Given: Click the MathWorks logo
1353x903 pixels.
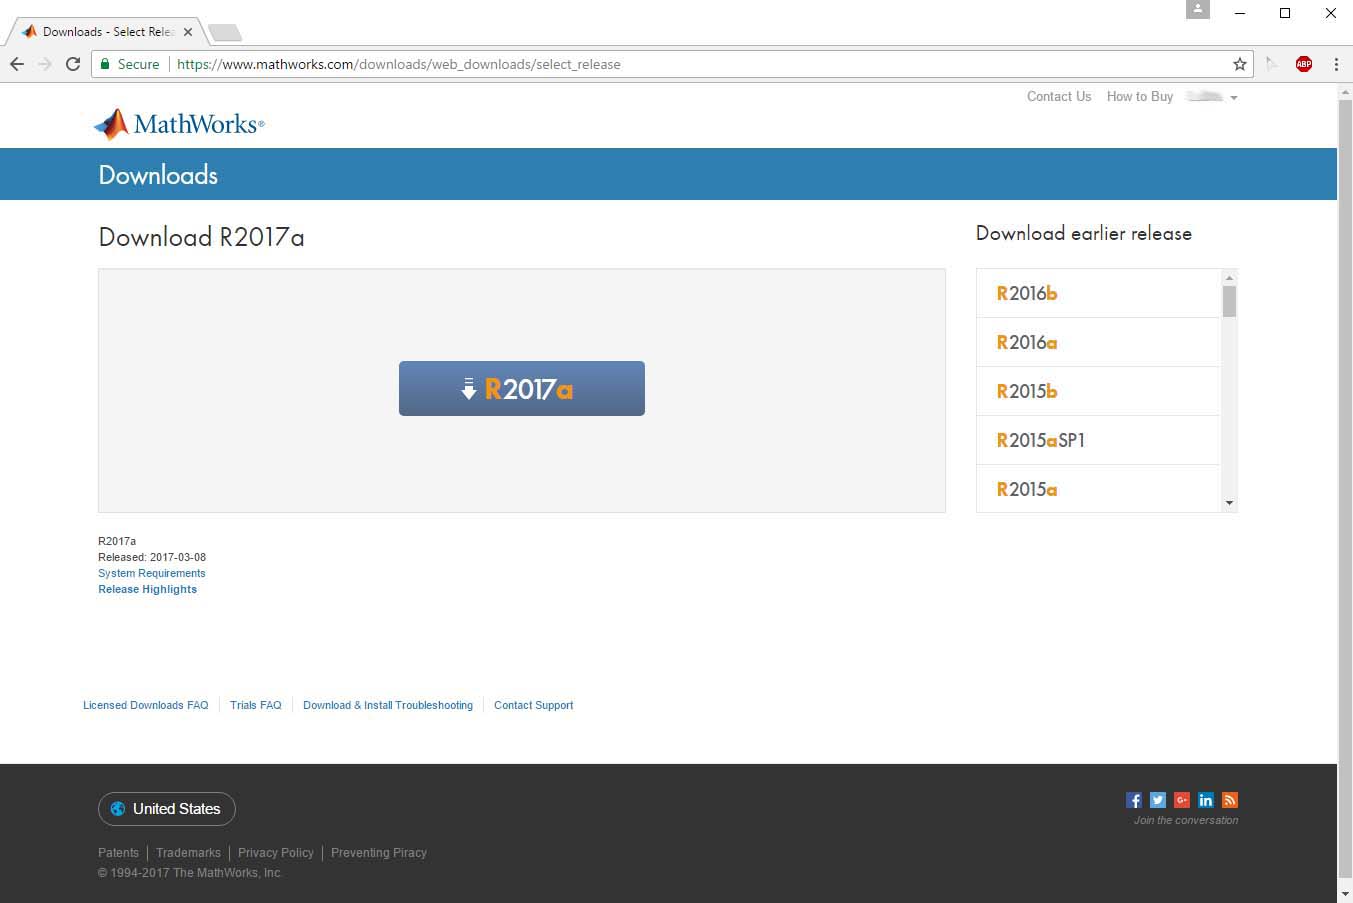Looking at the screenshot, I should (x=179, y=124).
